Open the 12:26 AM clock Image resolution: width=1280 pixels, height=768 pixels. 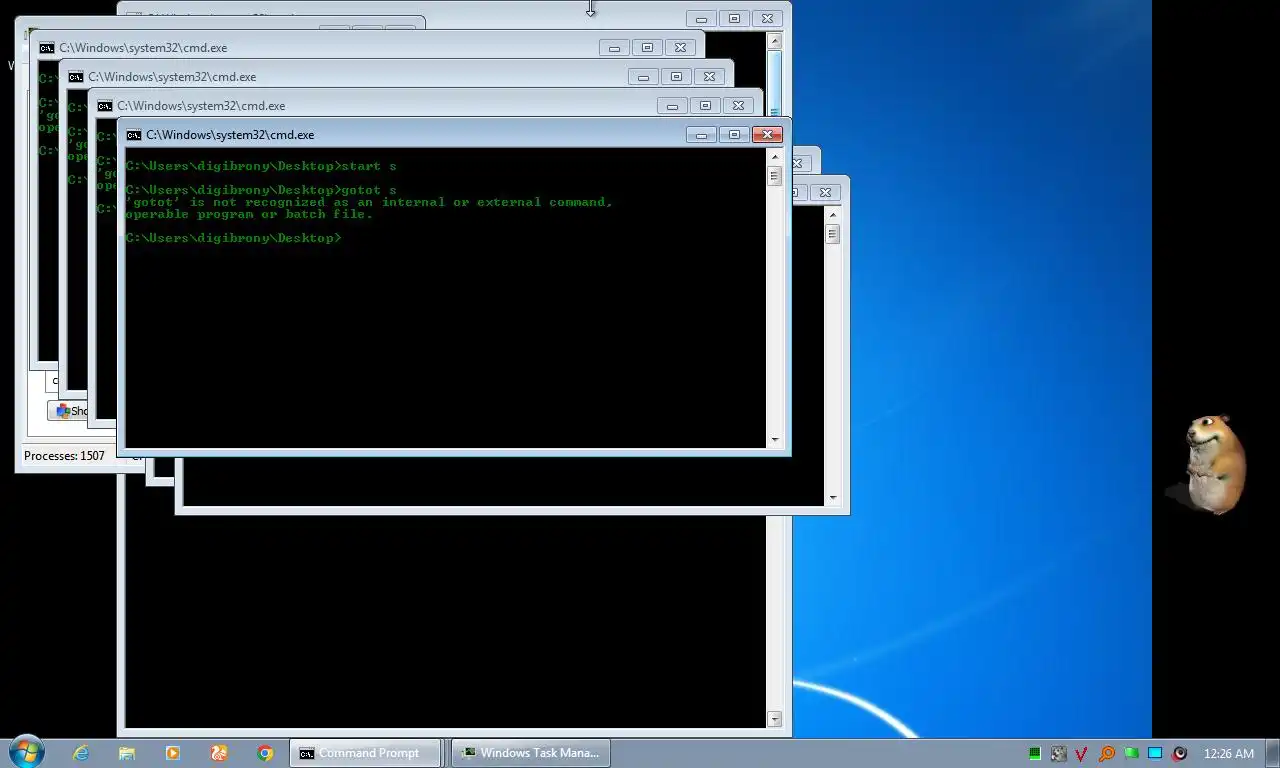(1229, 753)
